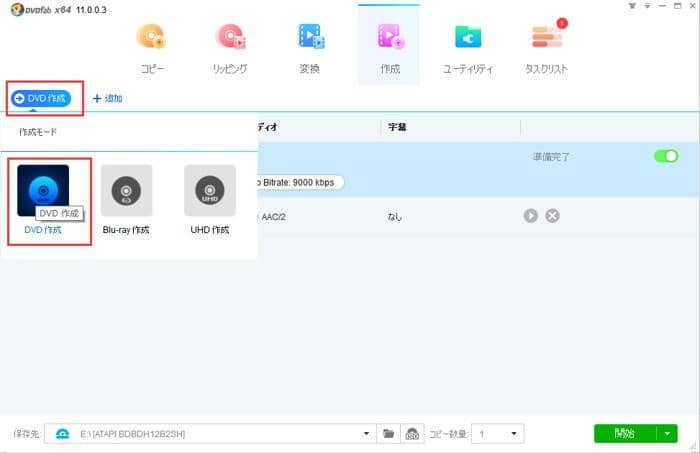Click the DVD 作成 mode switcher button
This screenshot has width=700, height=453.
coord(44,98)
